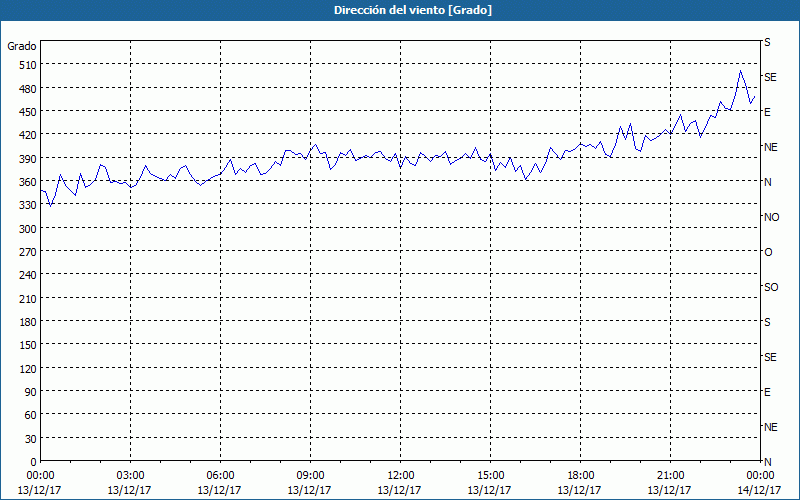
Task: Click the wind direction line's highest peak
Action: pos(740,71)
